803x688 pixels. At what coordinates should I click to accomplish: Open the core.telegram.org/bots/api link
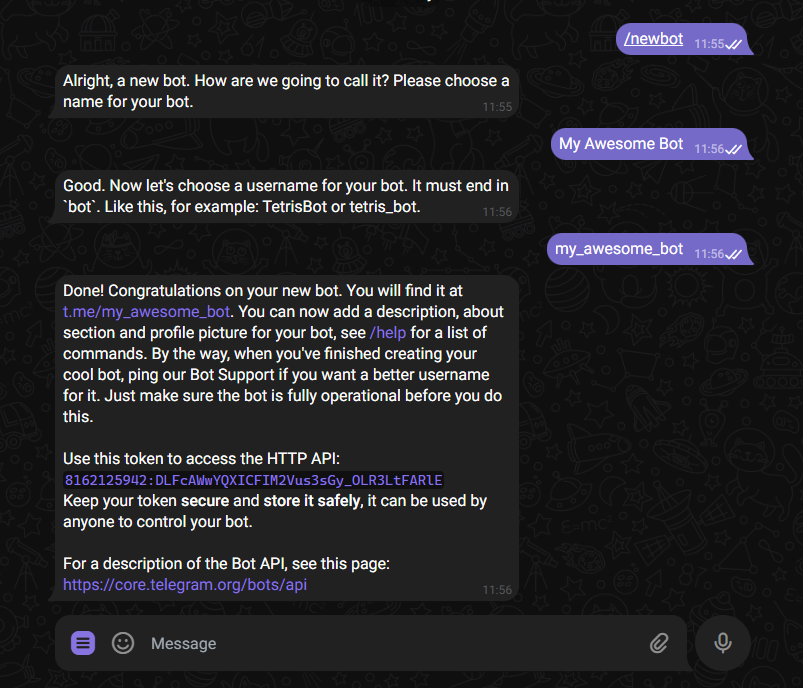(x=185, y=585)
